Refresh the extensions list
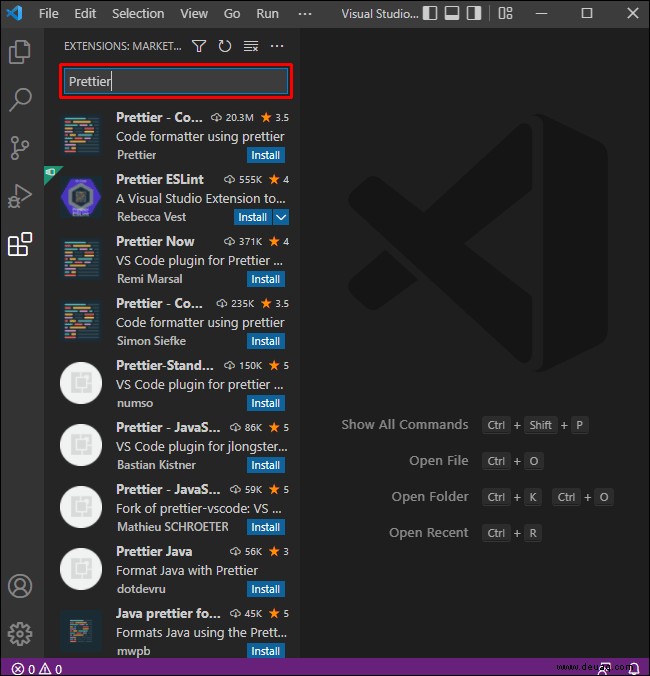 [225, 46]
